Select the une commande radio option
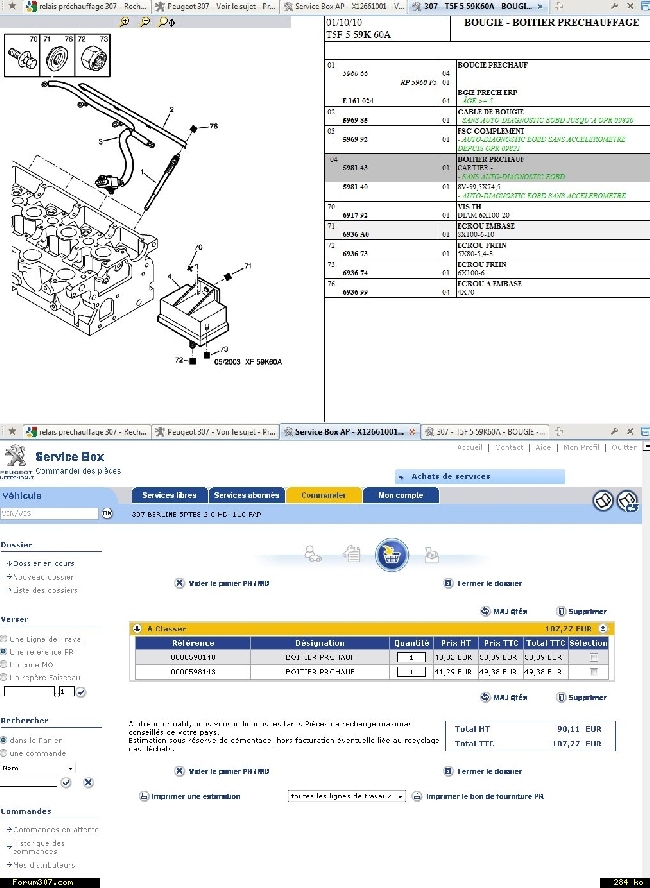 [3, 753]
